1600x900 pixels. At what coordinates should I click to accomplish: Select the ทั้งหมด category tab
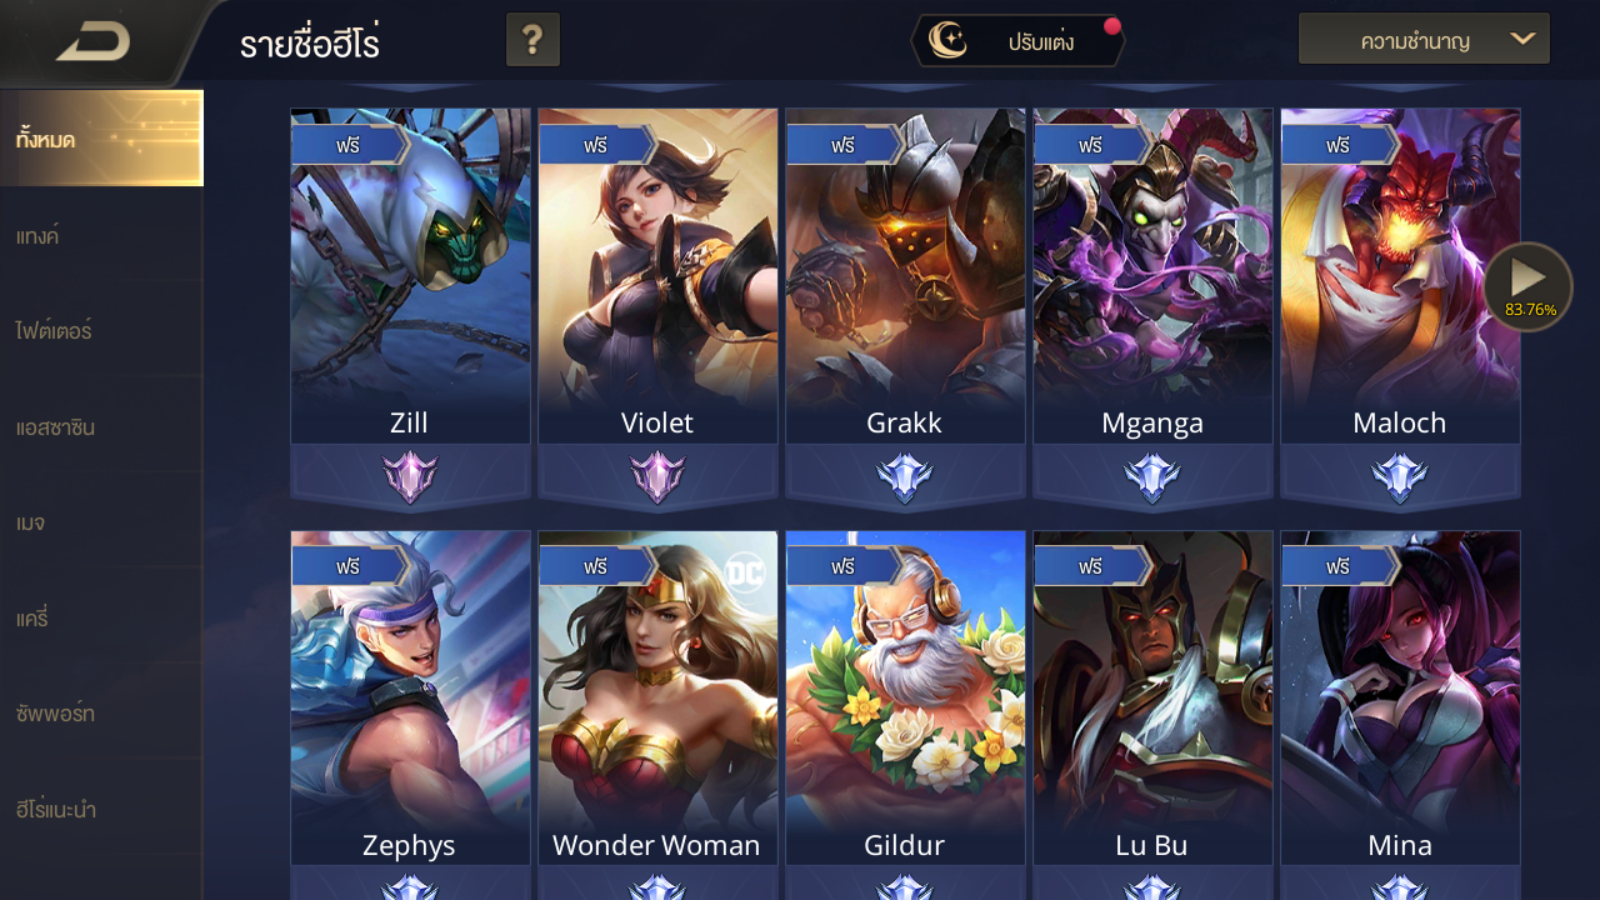tap(101, 138)
